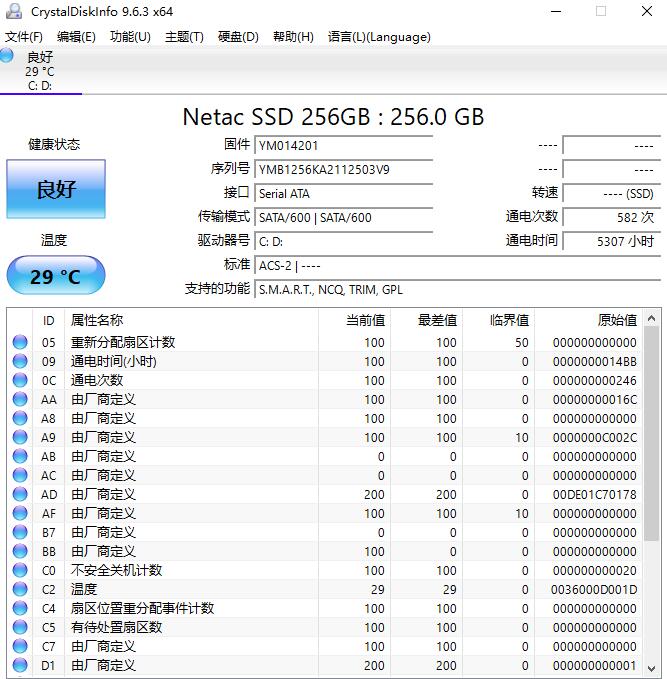This screenshot has height=679, width=667.
Task: Click the 通电时间 field showing 5307 小时
Action: pyautogui.click(x=612, y=242)
